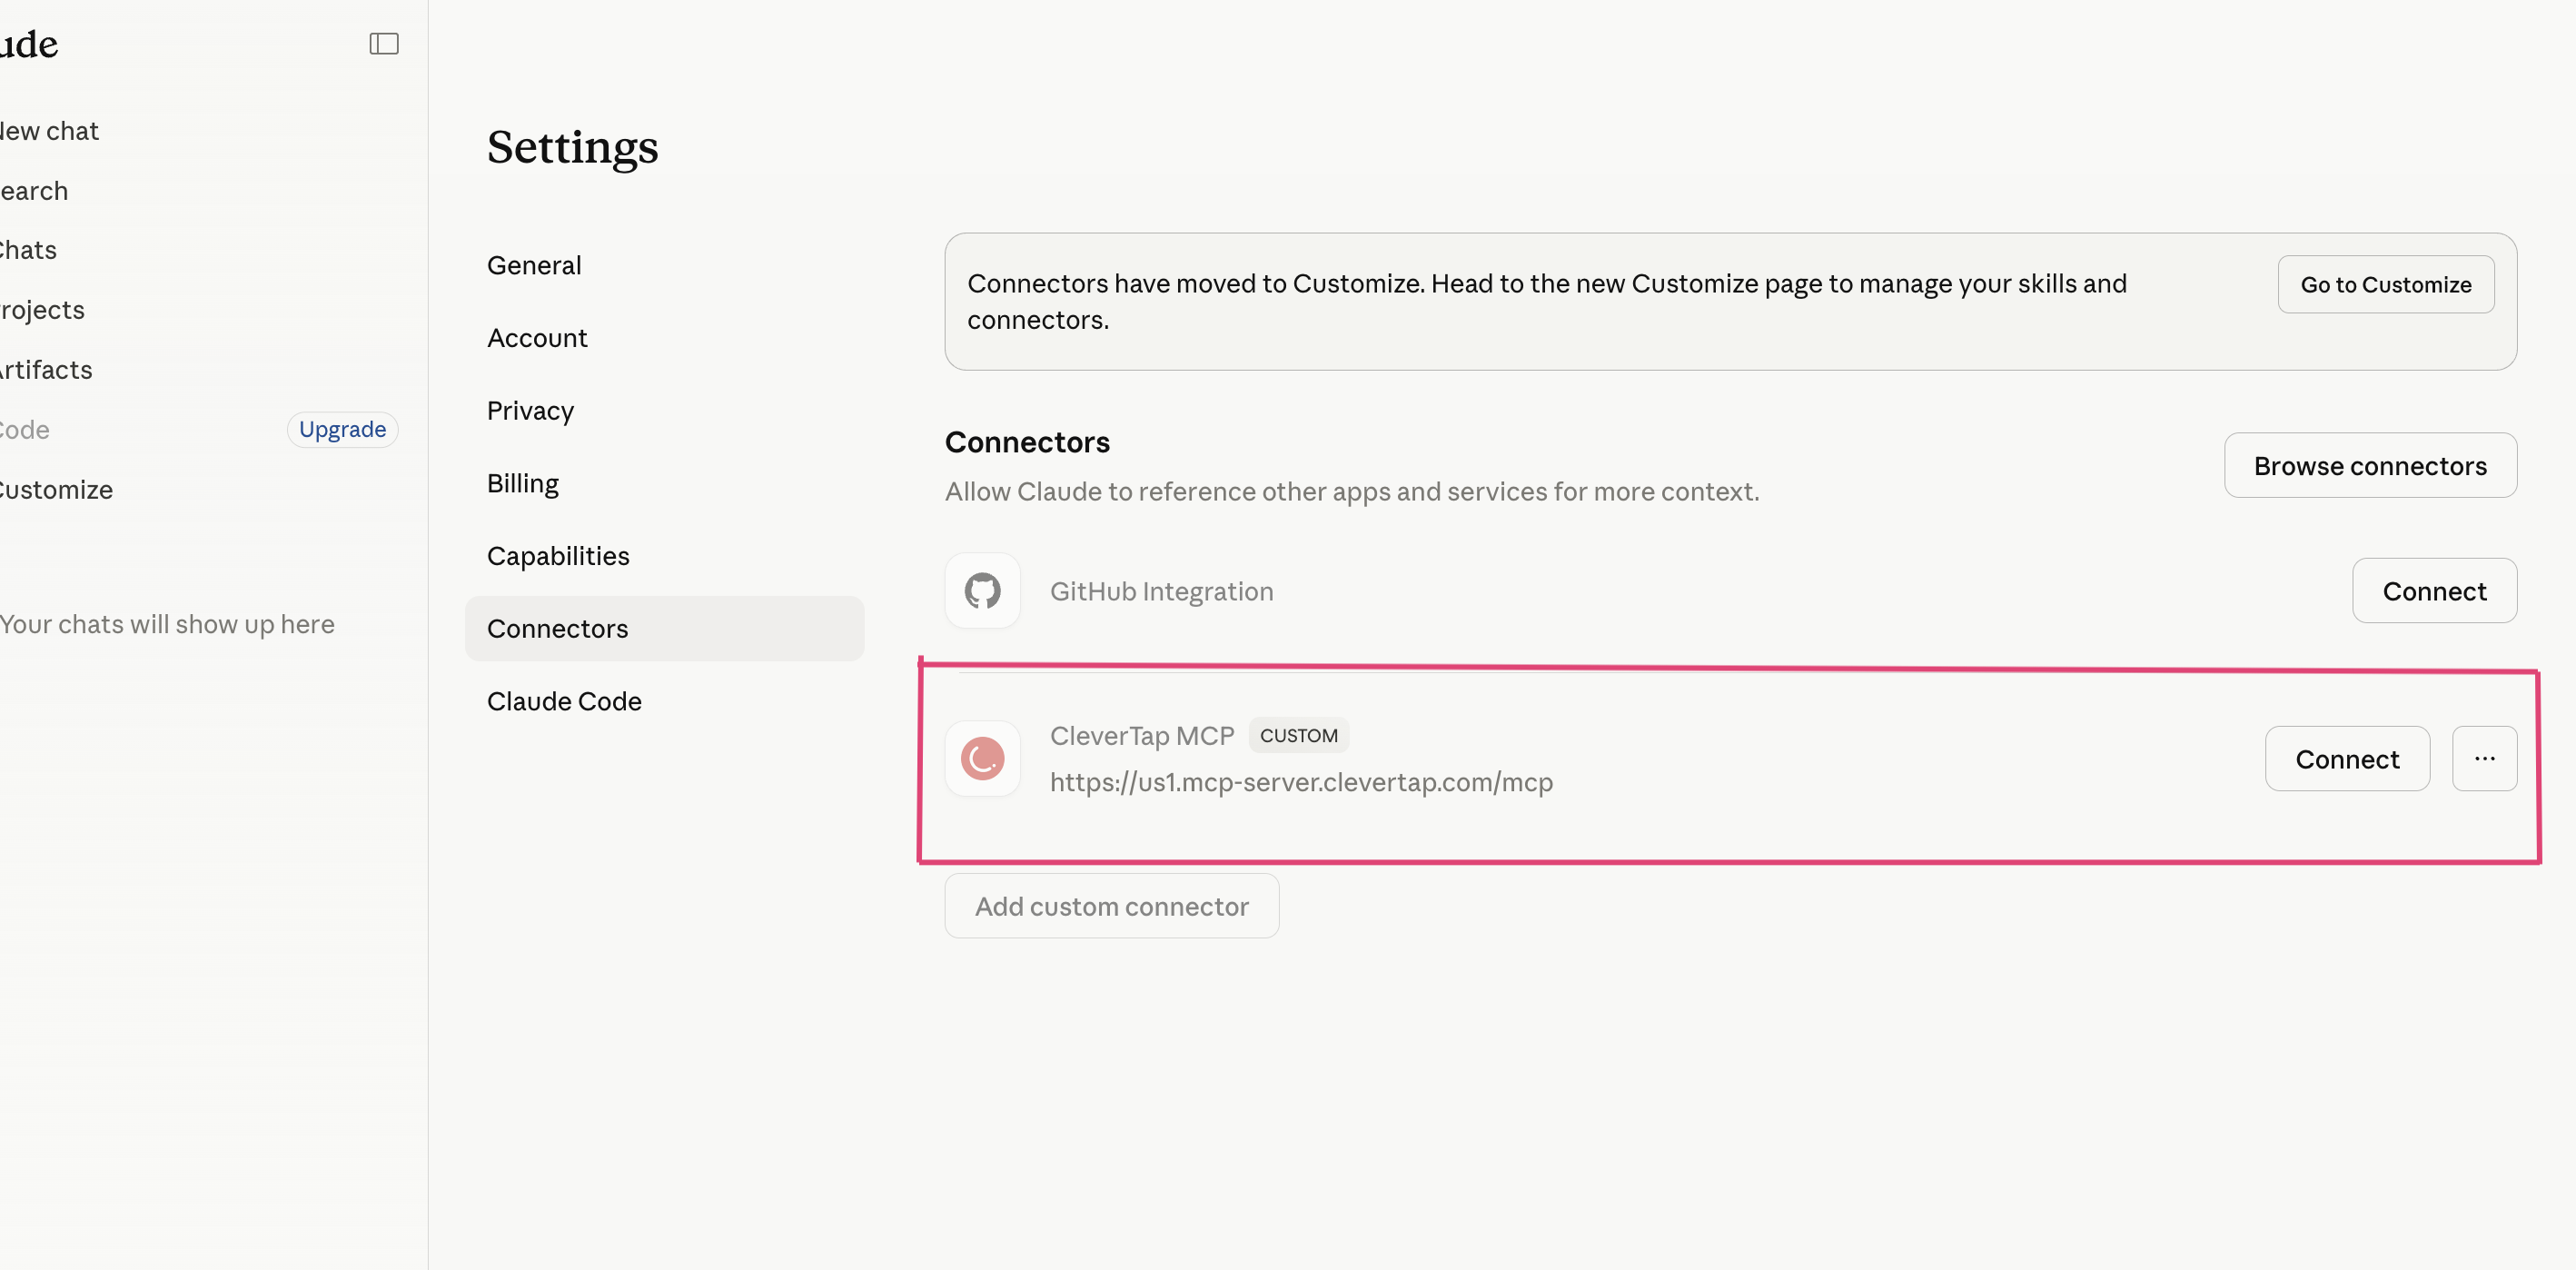The image size is (2576, 1270).
Task: Open Search in the sidebar
Action: 34,191
